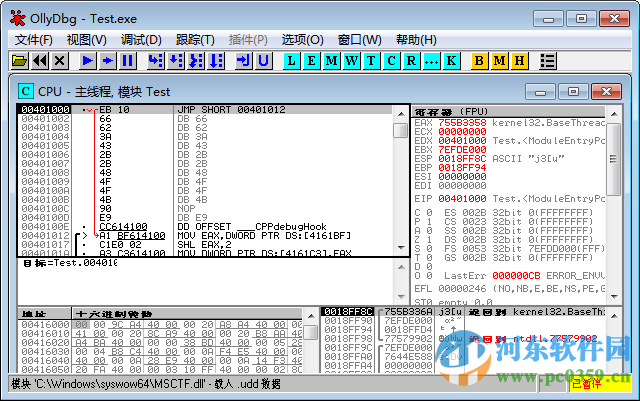Click the registers (FPU) header bar

[509, 111]
